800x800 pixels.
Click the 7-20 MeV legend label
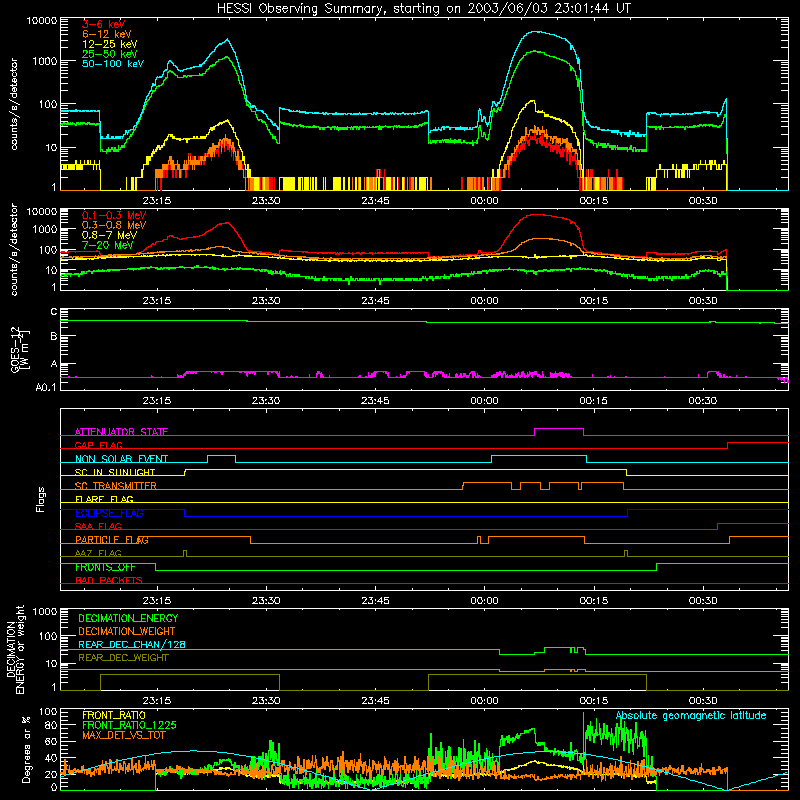pyautogui.click(x=107, y=245)
